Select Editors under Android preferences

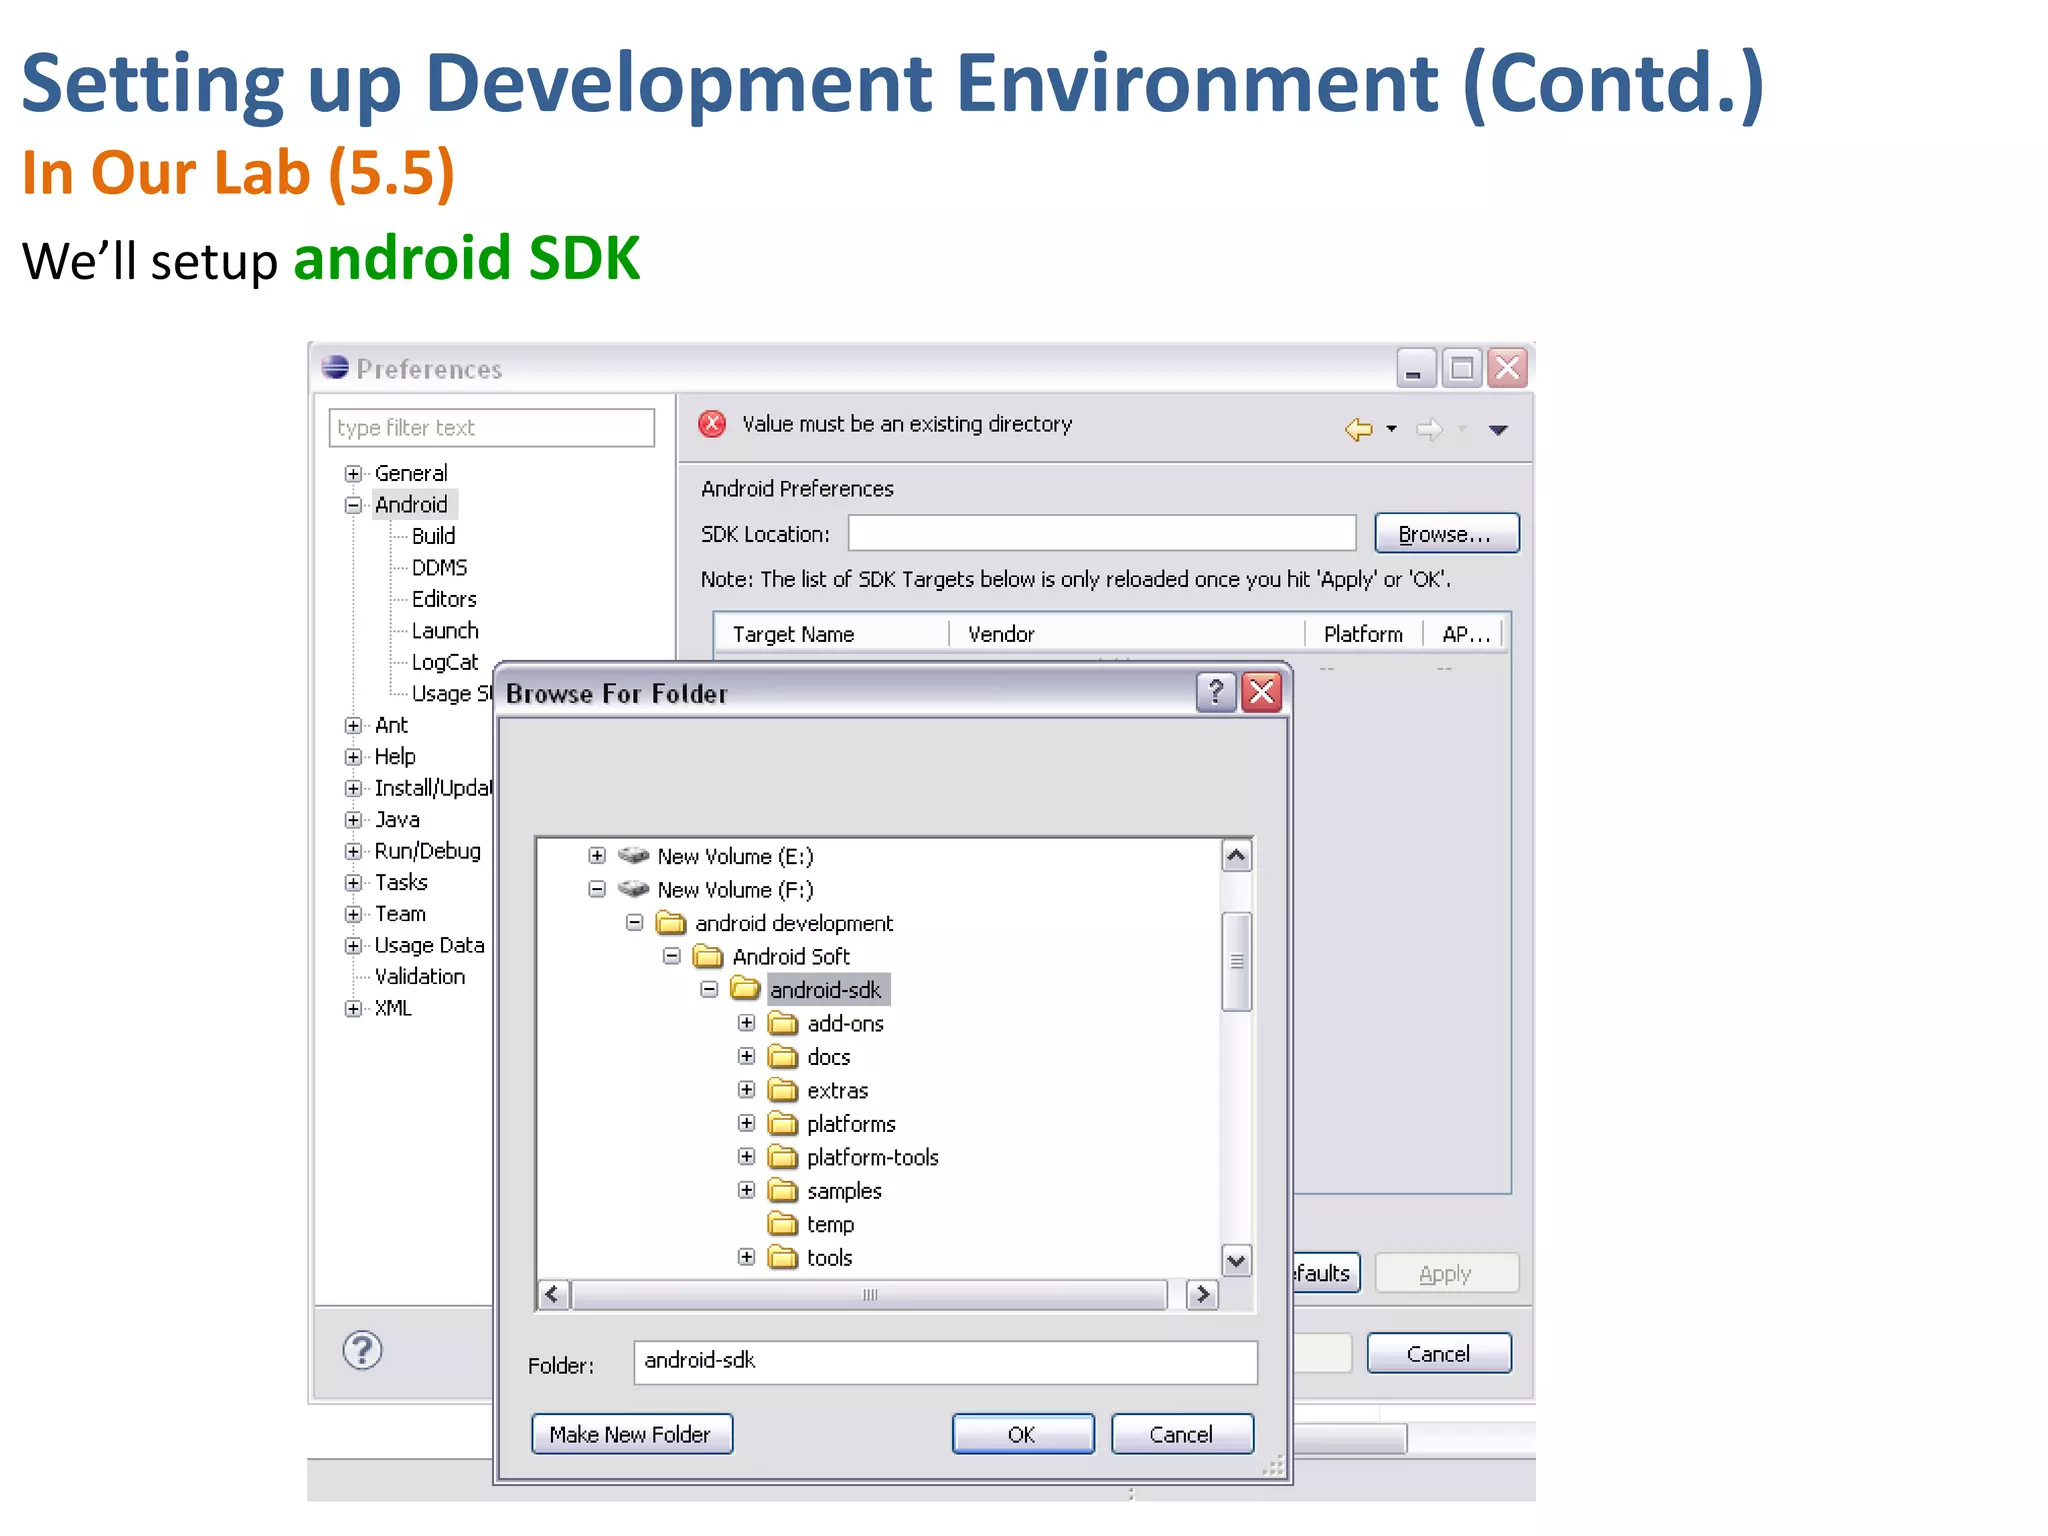(x=444, y=599)
